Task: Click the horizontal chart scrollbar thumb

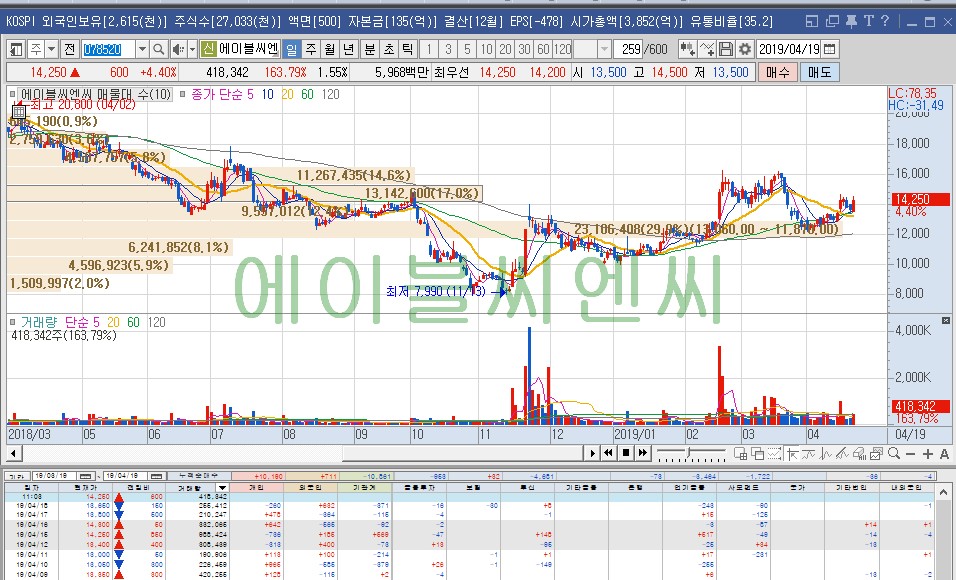Action: [x=462, y=453]
